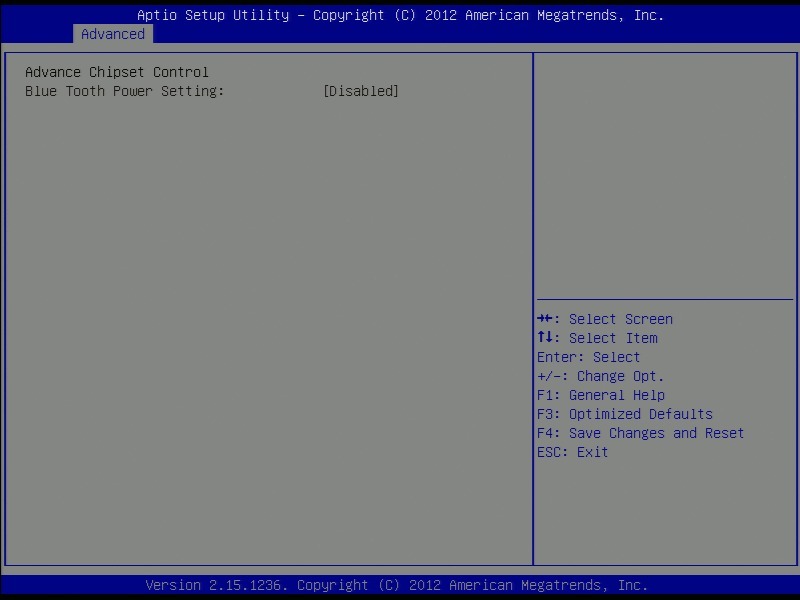
Task: Click the Version 2.15.1236 footer text
Action: [217, 585]
